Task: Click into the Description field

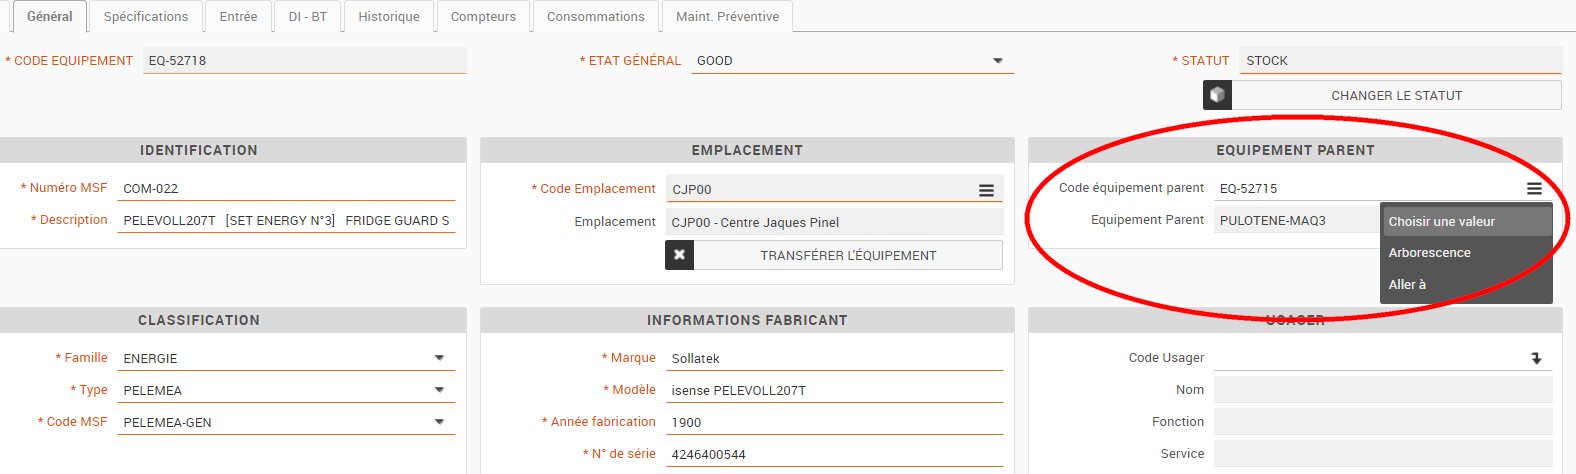Action: [286, 220]
